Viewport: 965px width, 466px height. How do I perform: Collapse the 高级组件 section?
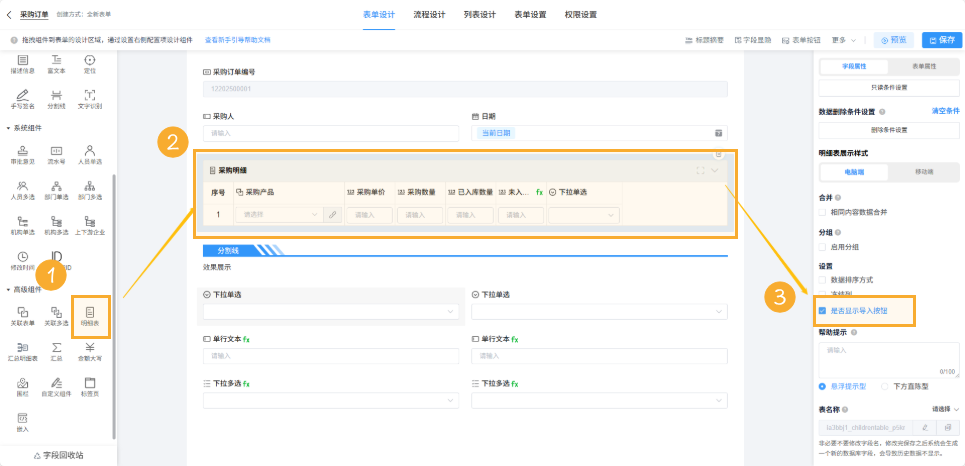(9, 289)
